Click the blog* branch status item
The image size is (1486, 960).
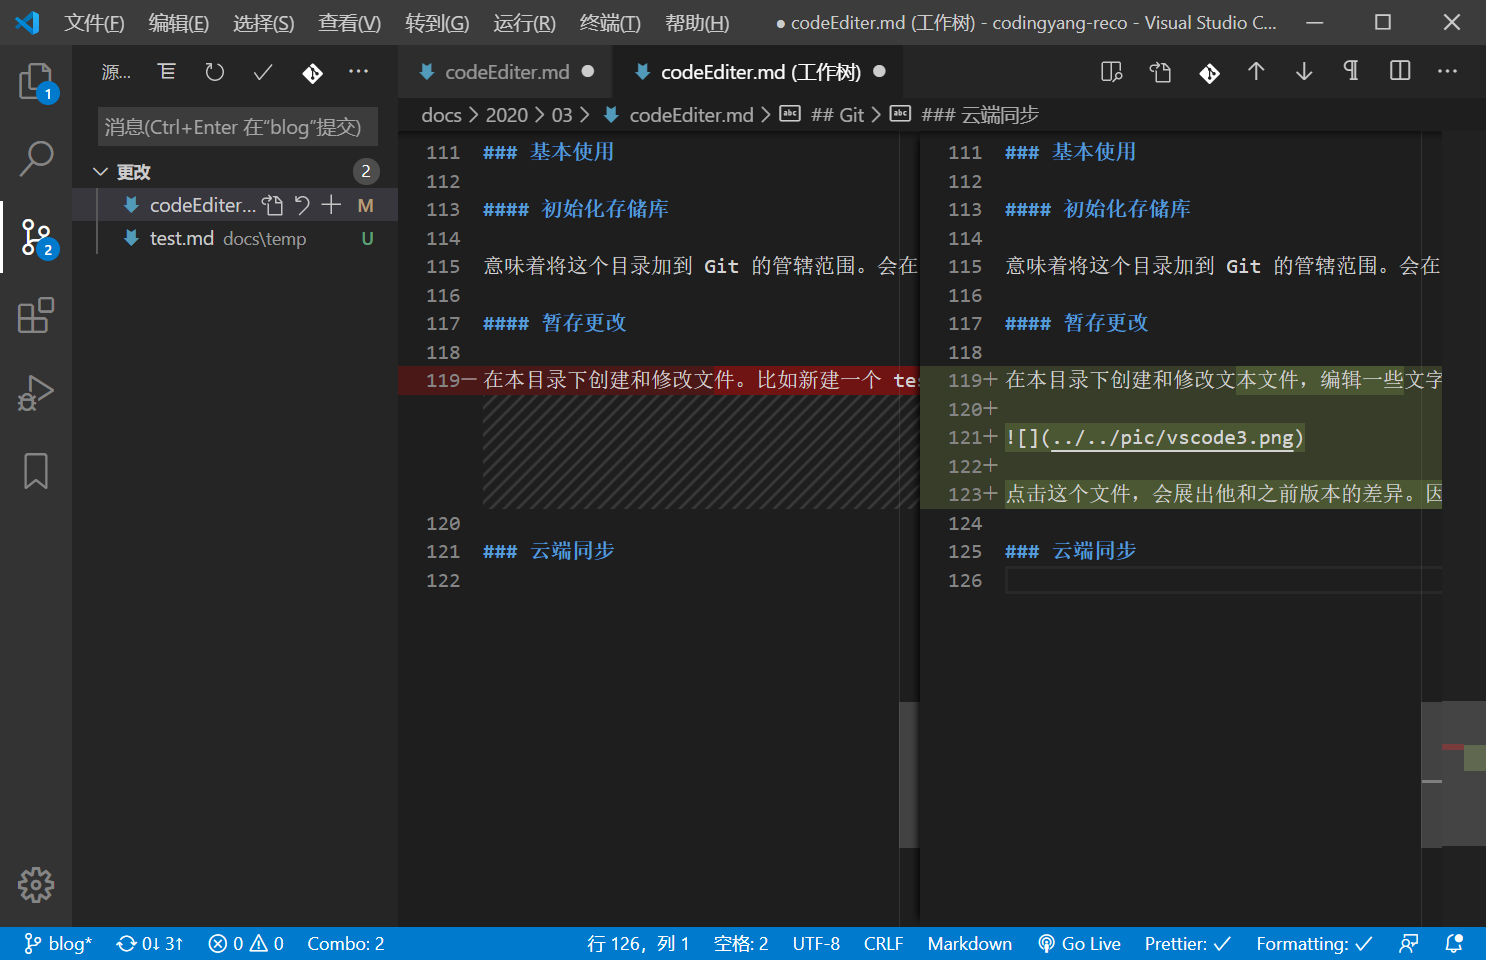[58, 944]
